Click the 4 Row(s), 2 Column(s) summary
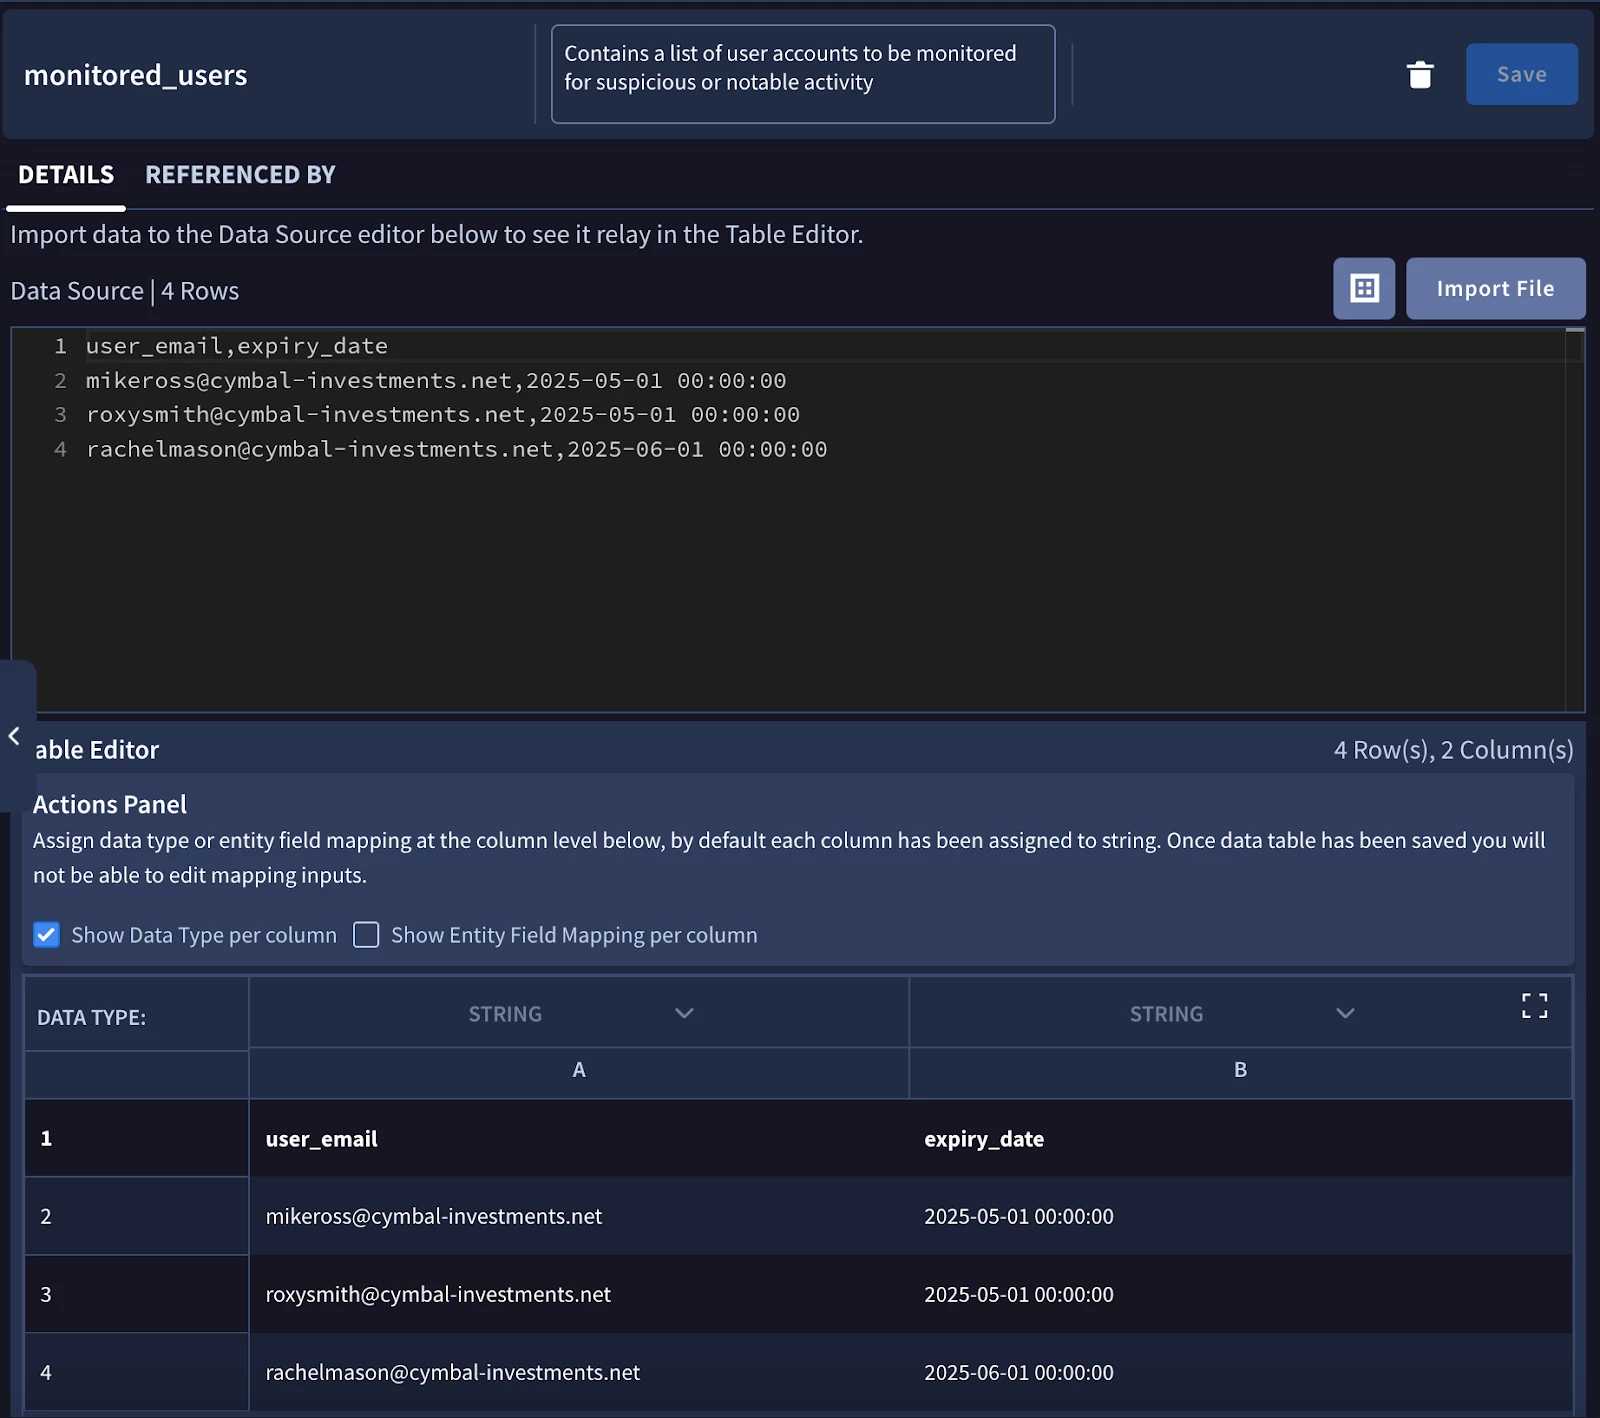 point(1453,750)
